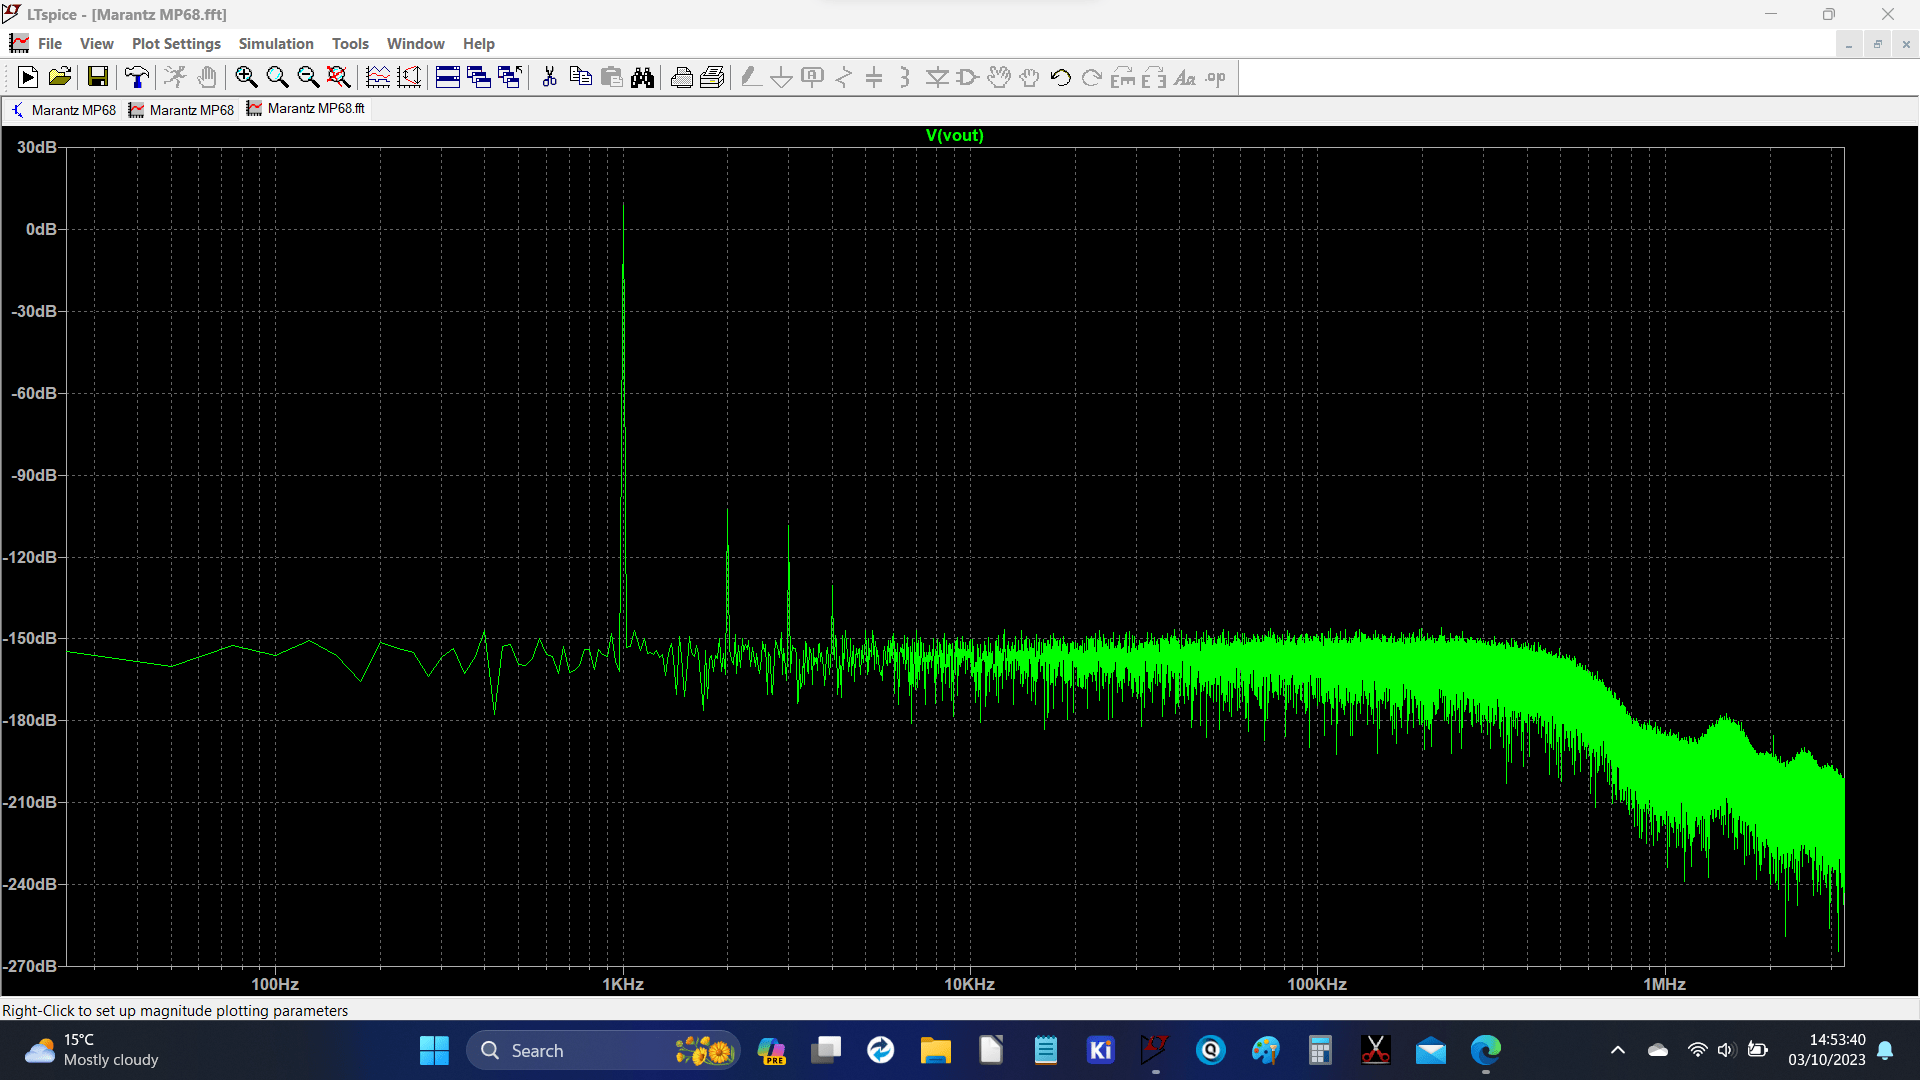Click the Paste clipboard icon

coord(612,77)
